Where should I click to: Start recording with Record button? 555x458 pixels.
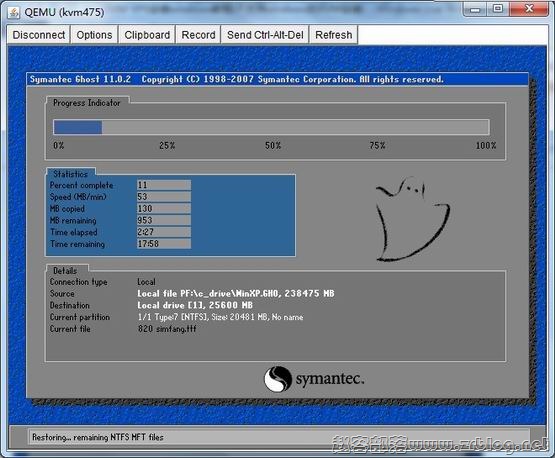(198, 35)
